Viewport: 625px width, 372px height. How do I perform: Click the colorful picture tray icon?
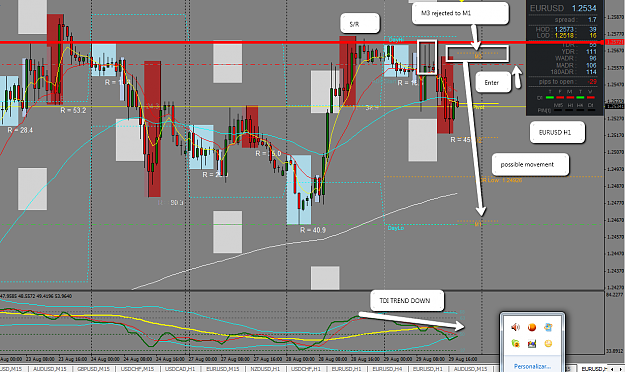pos(532,343)
